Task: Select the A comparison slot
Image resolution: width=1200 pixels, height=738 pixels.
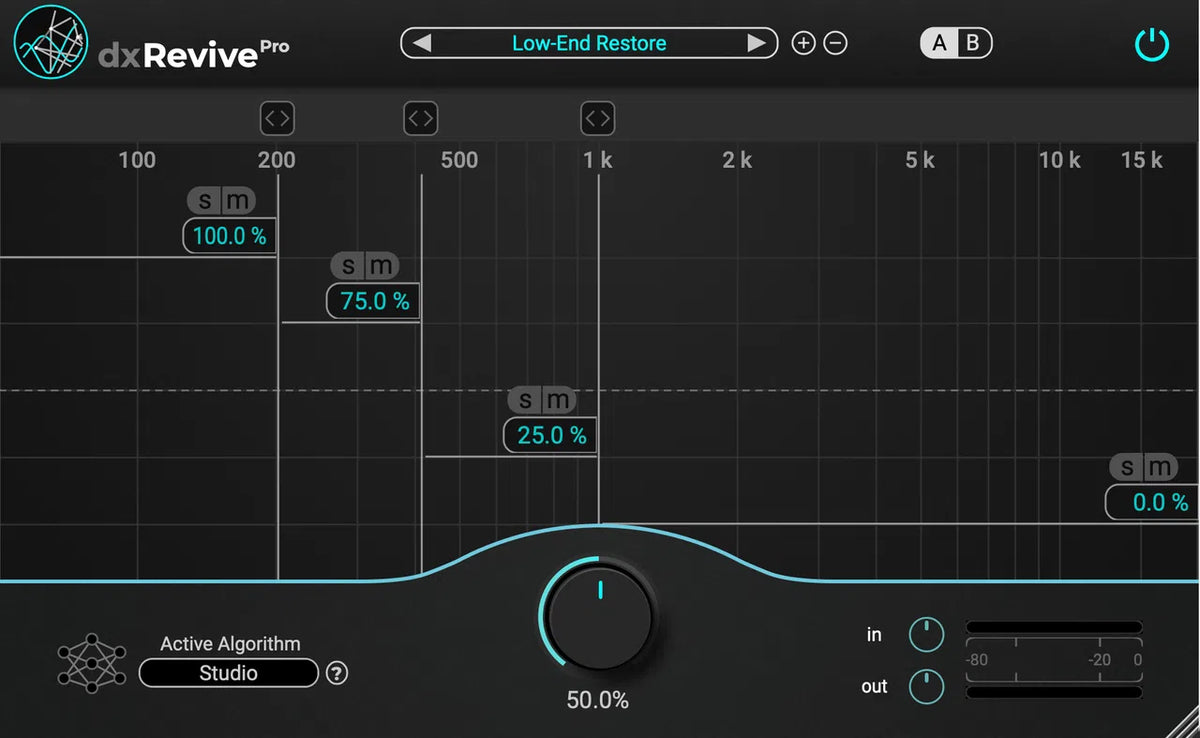Action: point(941,43)
